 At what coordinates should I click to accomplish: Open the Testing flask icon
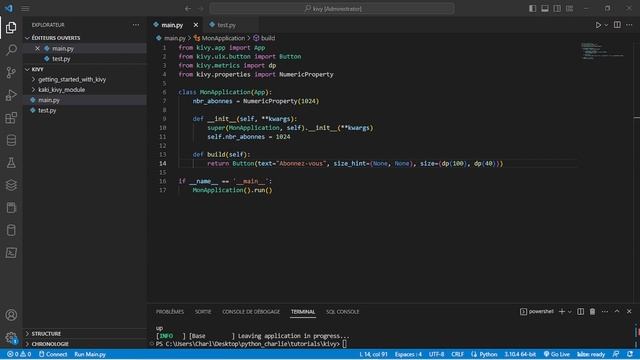click(x=11, y=163)
